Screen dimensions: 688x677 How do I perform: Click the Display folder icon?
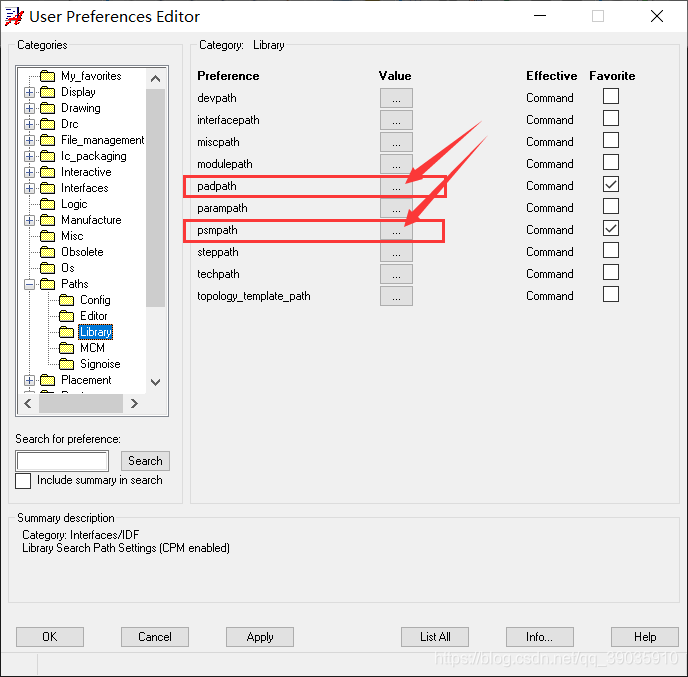coord(47,92)
